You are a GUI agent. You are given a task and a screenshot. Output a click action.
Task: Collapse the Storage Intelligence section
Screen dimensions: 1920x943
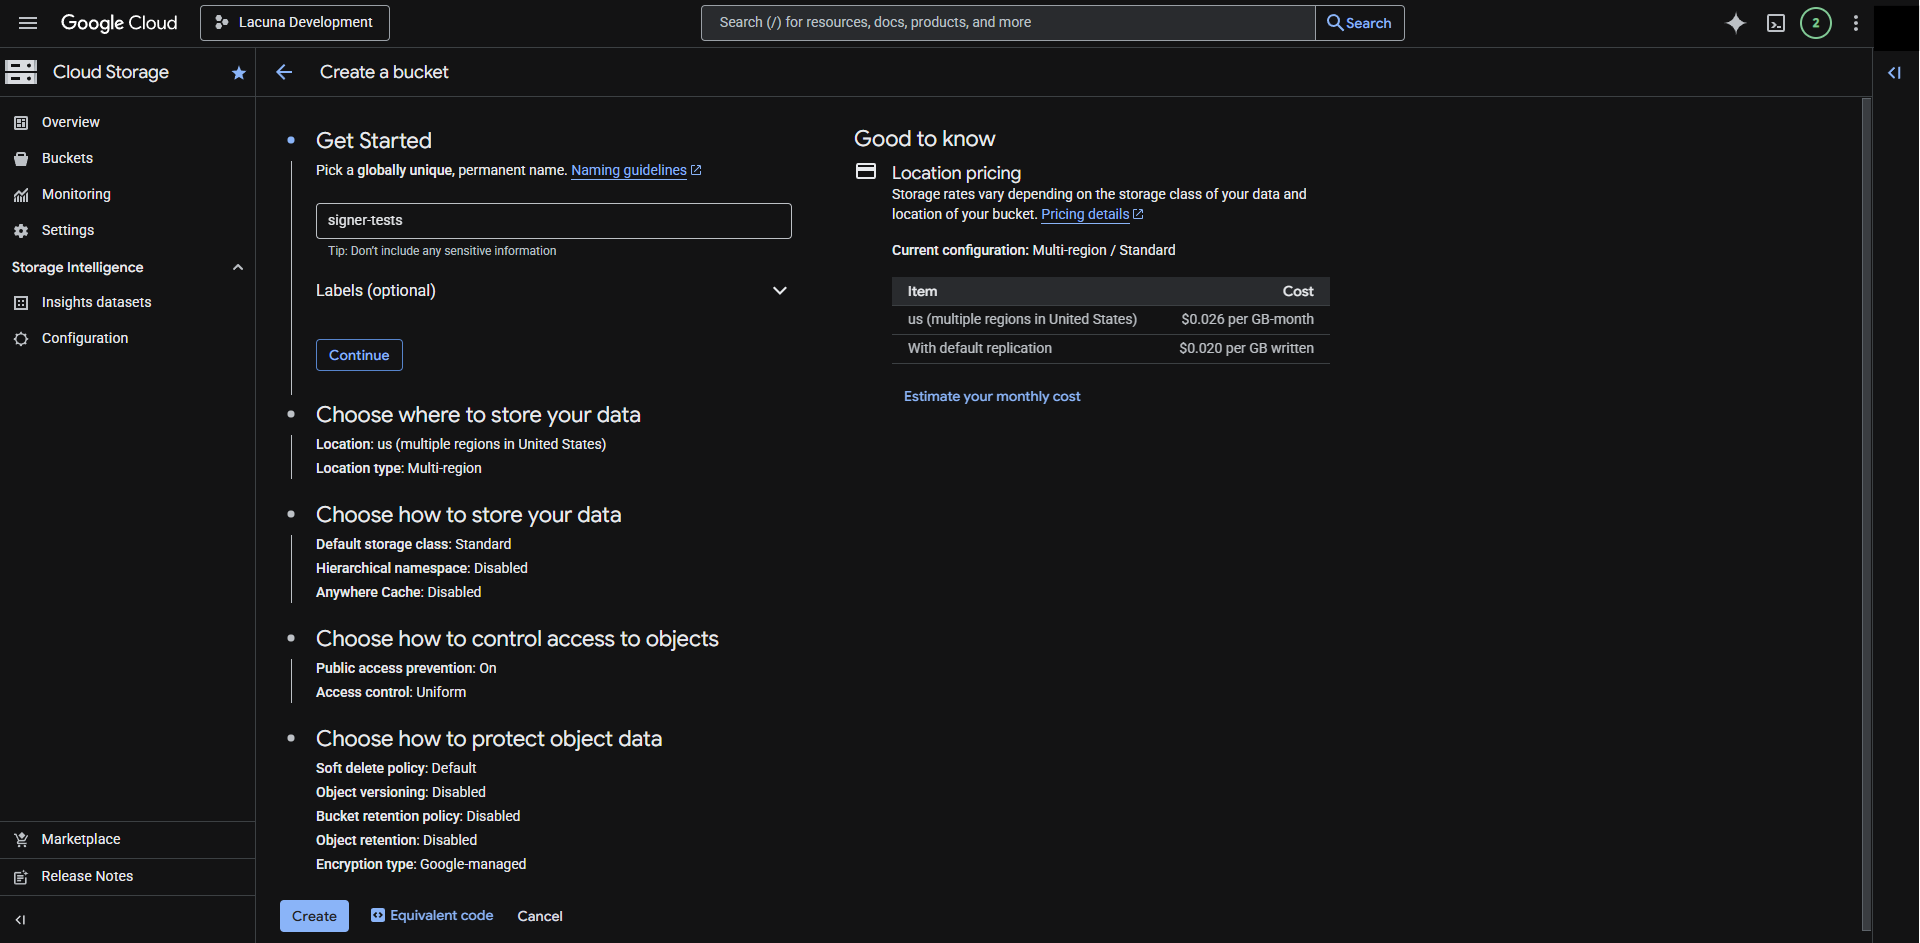pyautogui.click(x=238, y=267)
